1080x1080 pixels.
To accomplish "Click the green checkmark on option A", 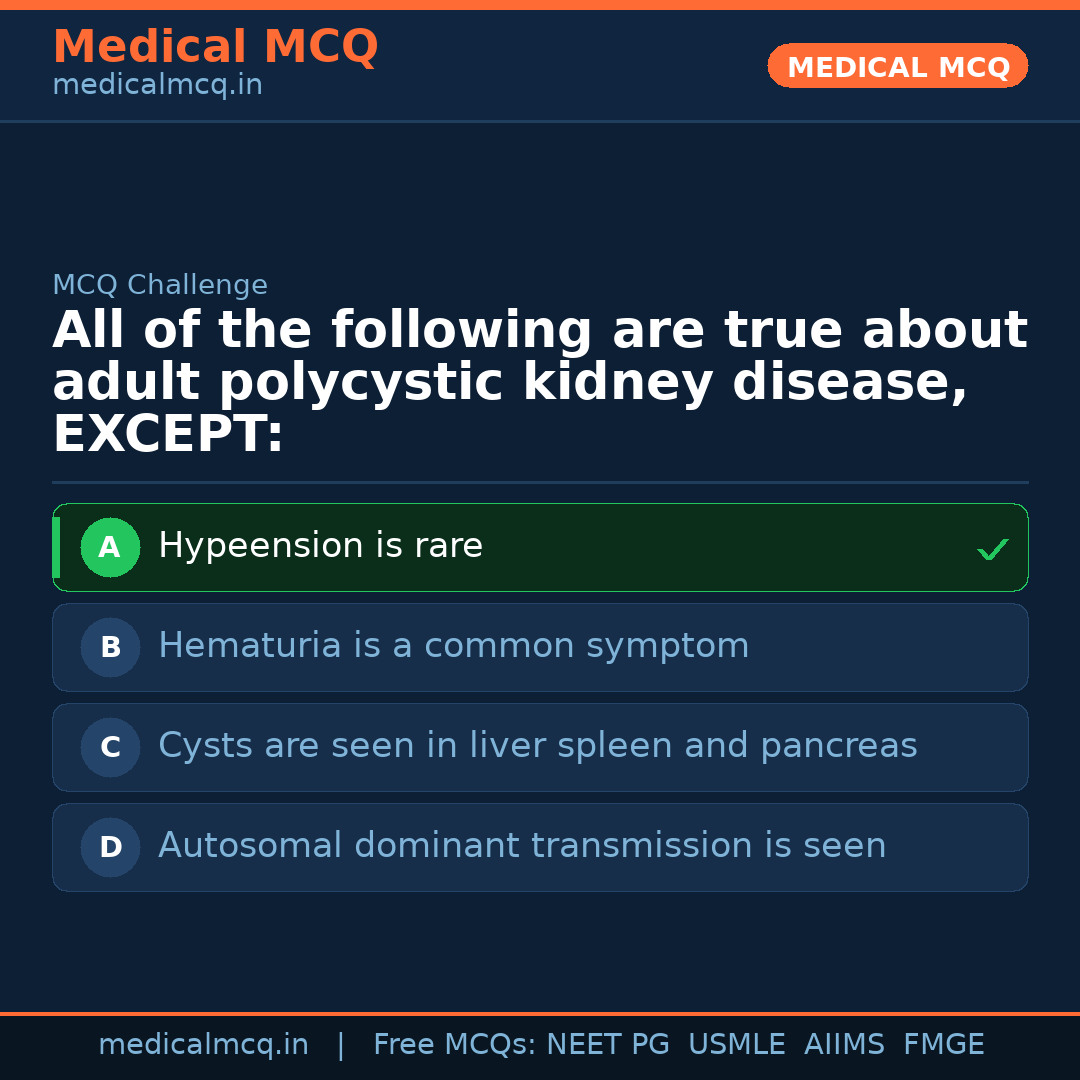I will (992, 549).
